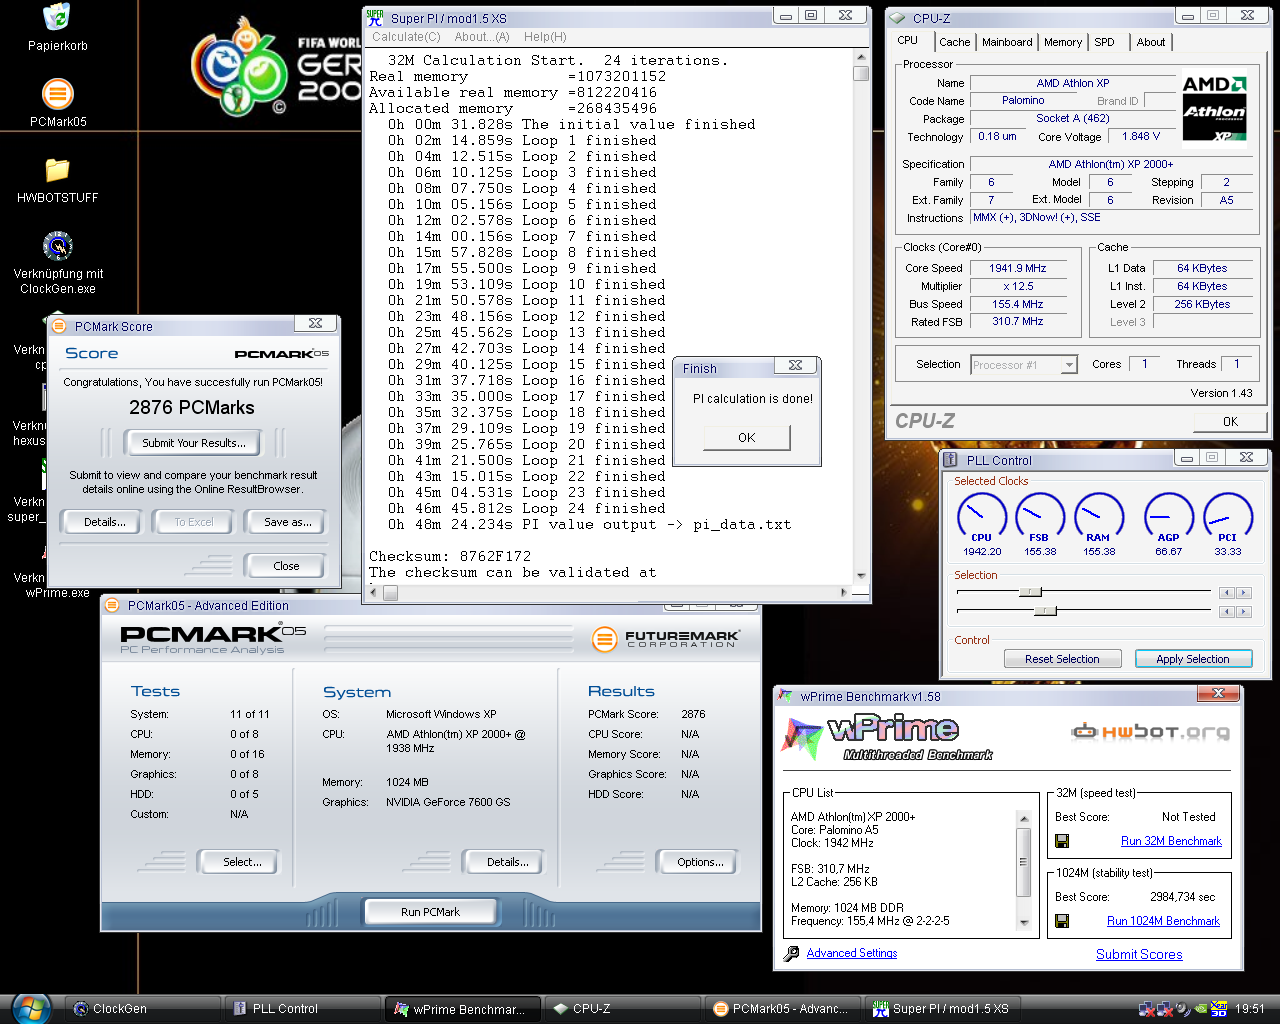Image resolution: width=1280 pixels, height=1024 pixels.
Task: Click OK in the Finish dialog
Action: tap(747, 438)
